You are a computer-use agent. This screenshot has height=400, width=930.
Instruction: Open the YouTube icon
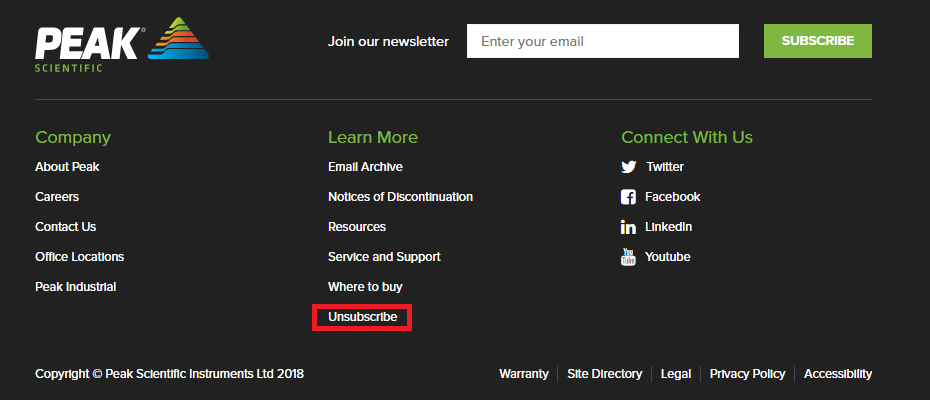(628, 257)
